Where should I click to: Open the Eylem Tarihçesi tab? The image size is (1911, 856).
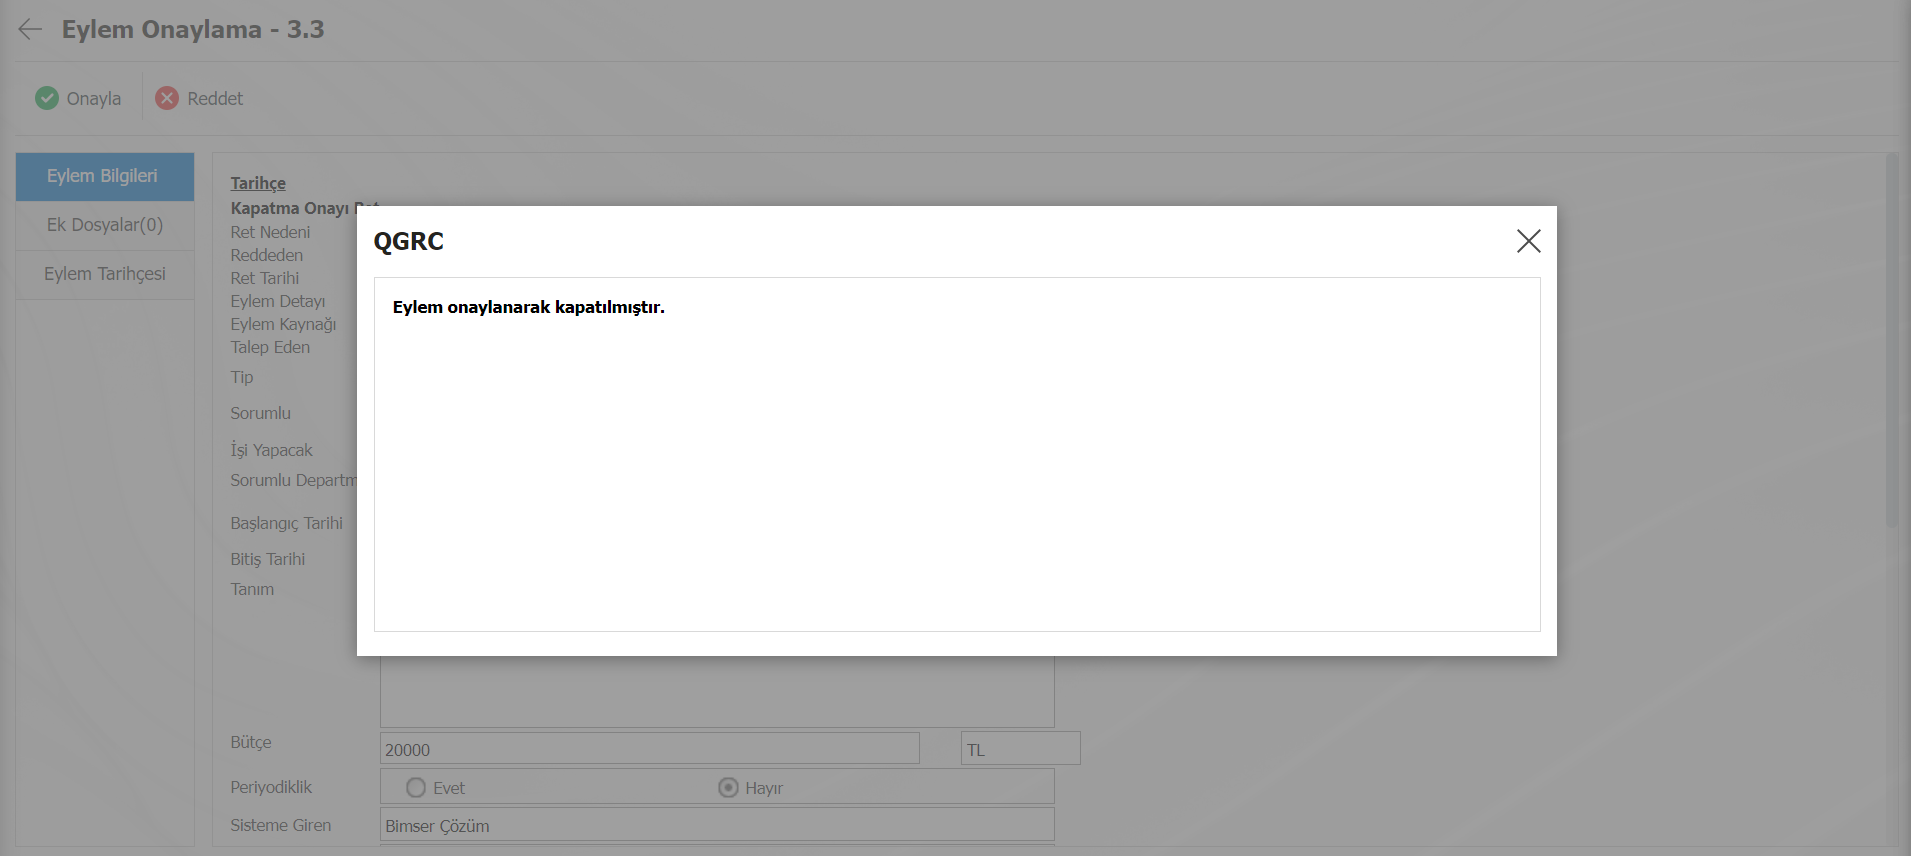click(x=105, y=274)
